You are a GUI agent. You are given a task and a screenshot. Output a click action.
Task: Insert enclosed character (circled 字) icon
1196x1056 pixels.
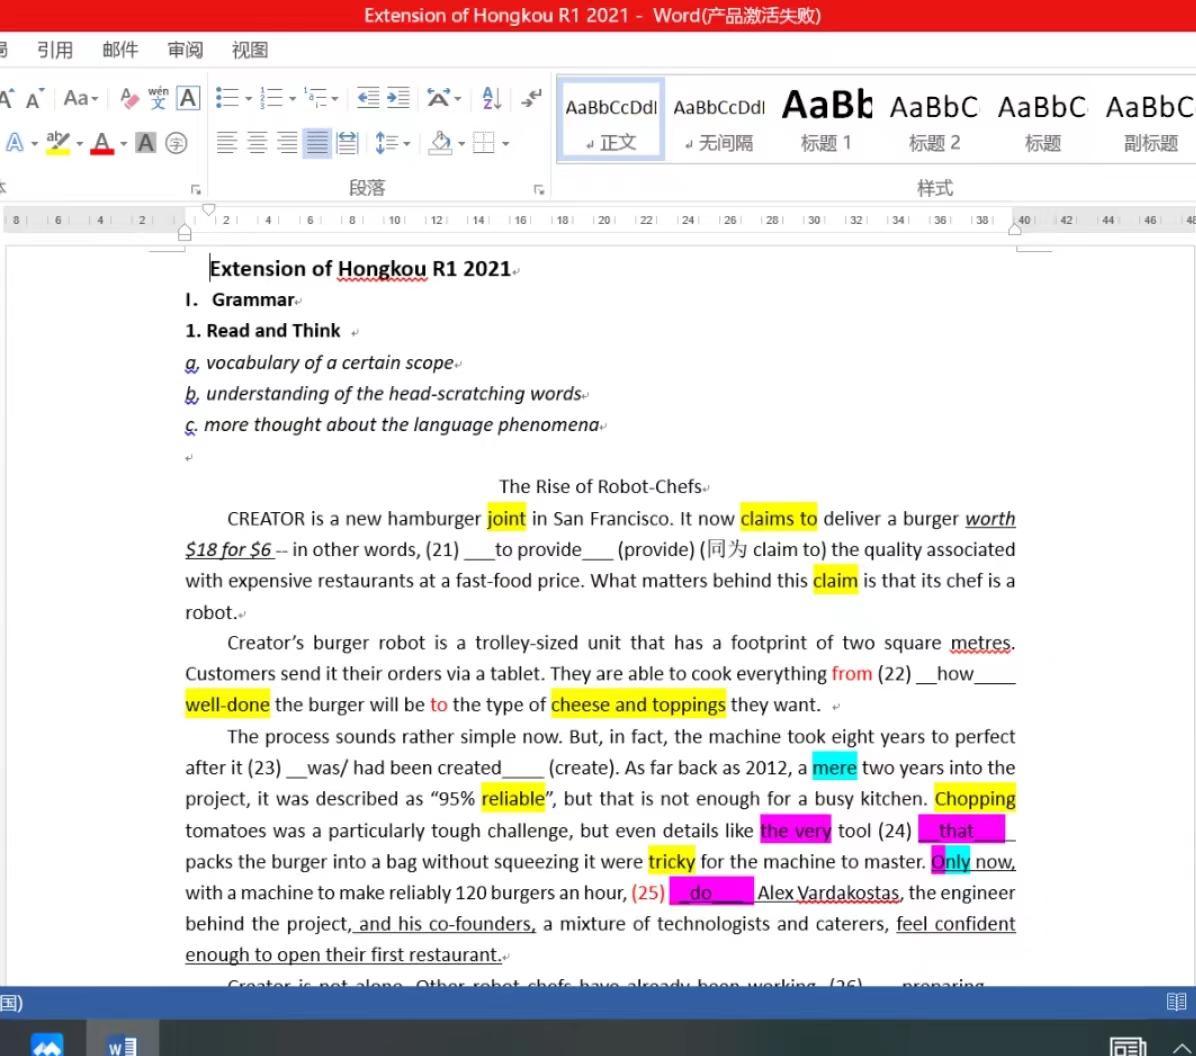point(176,143)
